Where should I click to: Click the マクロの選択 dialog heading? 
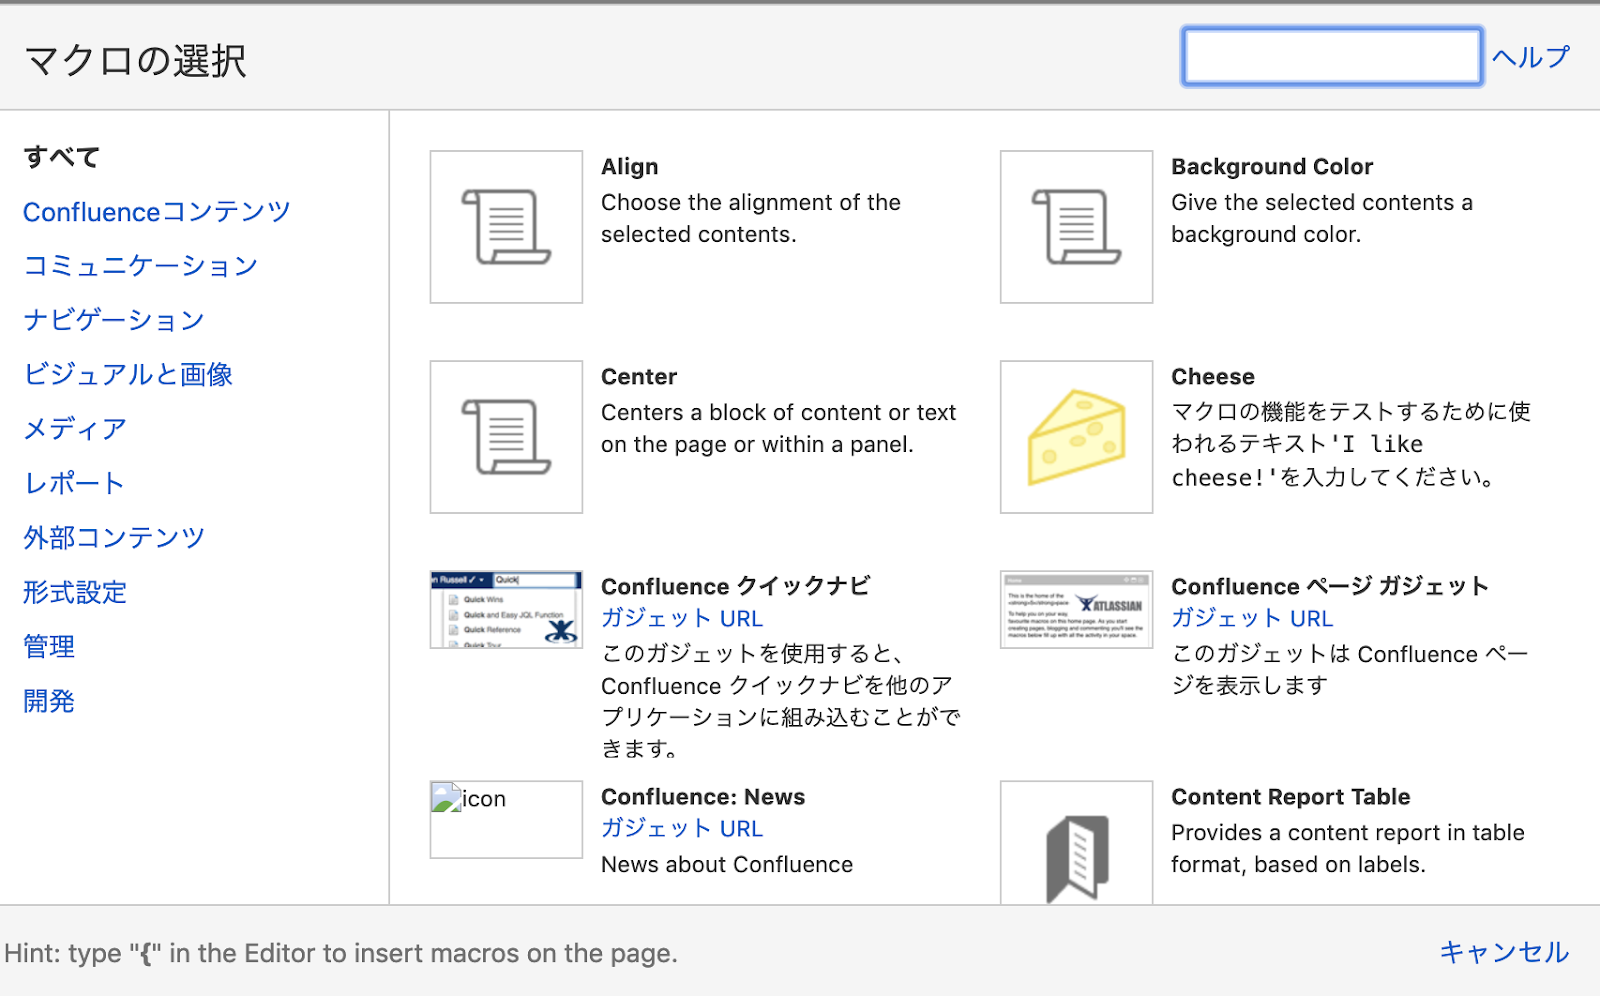pos(135,60)
